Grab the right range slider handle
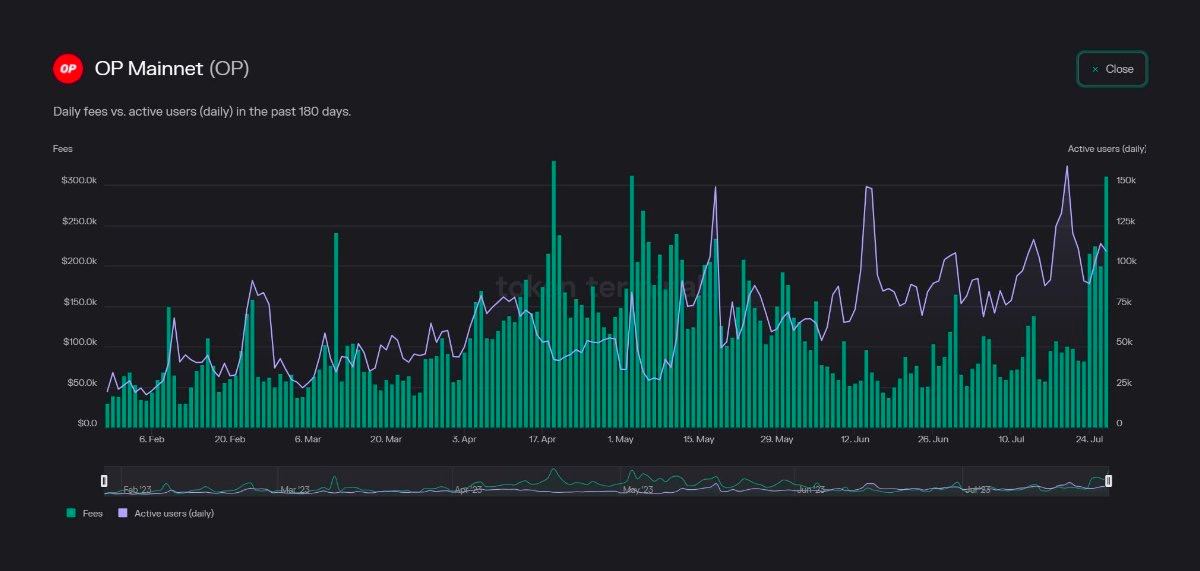This screenshot has width=1200, height=571. [x=1108, y=481]
